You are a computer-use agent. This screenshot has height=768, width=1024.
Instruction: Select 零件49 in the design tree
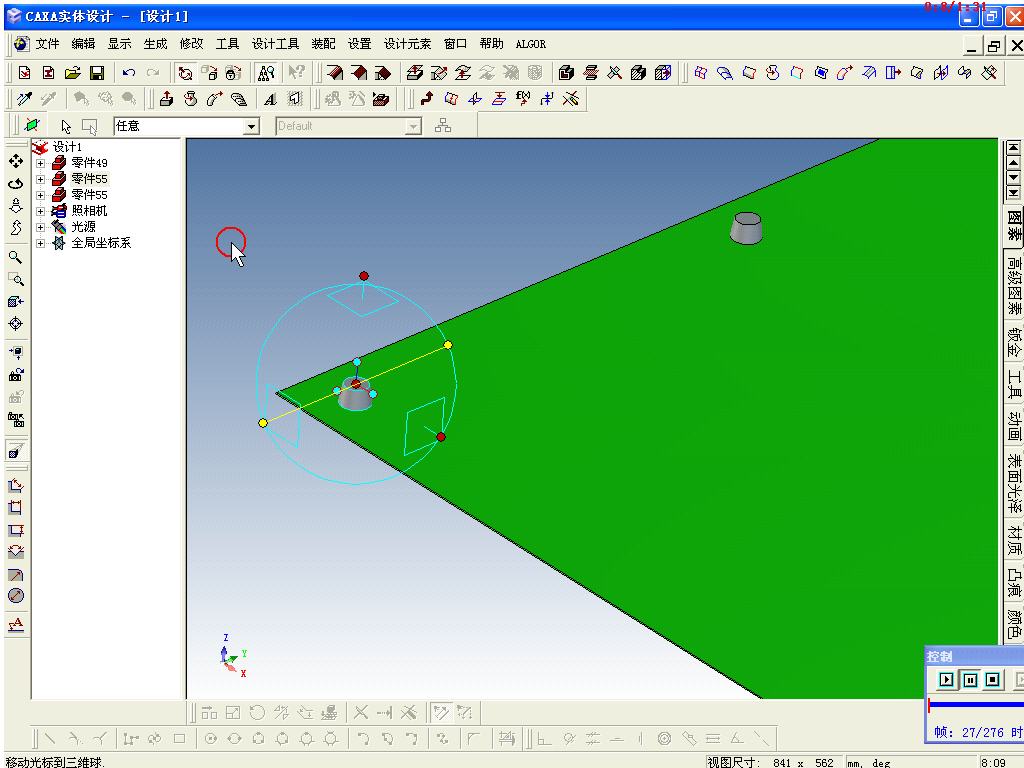click(89, 163)
